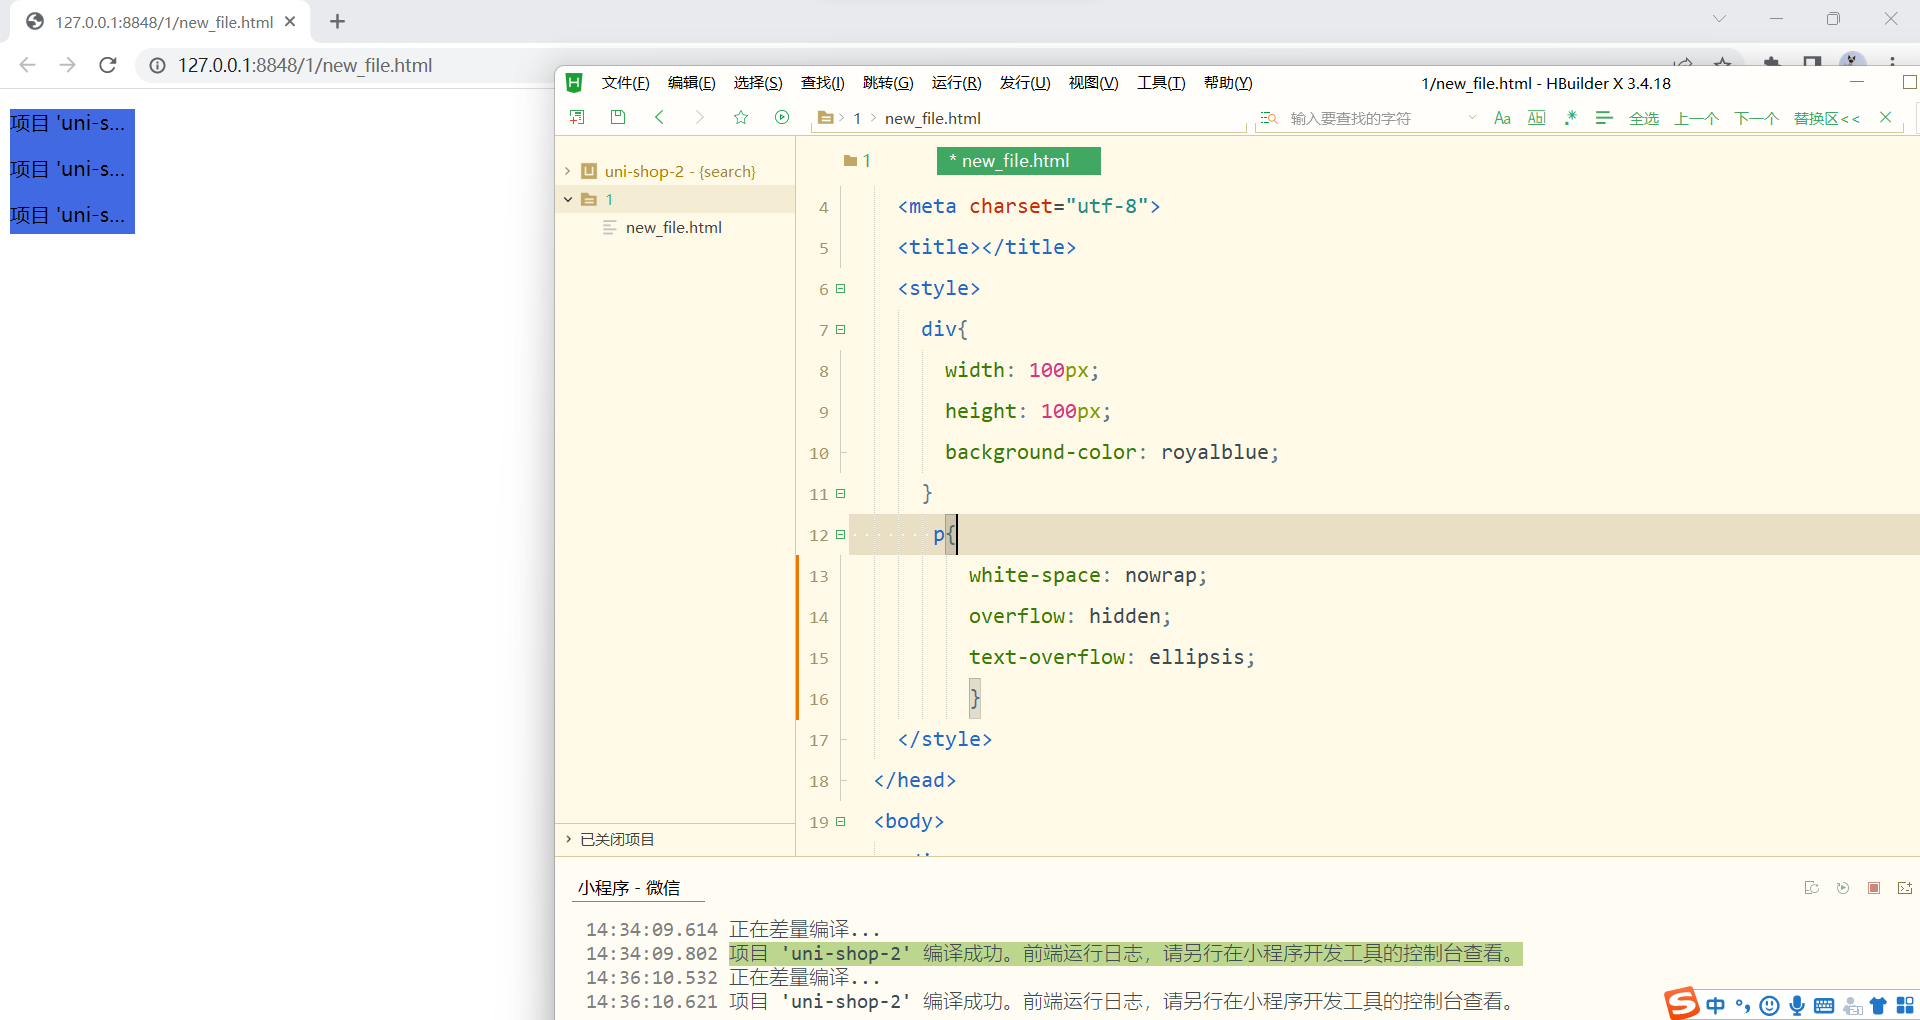Viewport: 1920px width, 1020px height.
Task: Click line 13 white-space: nowrap code
Action: point(1088,575)
